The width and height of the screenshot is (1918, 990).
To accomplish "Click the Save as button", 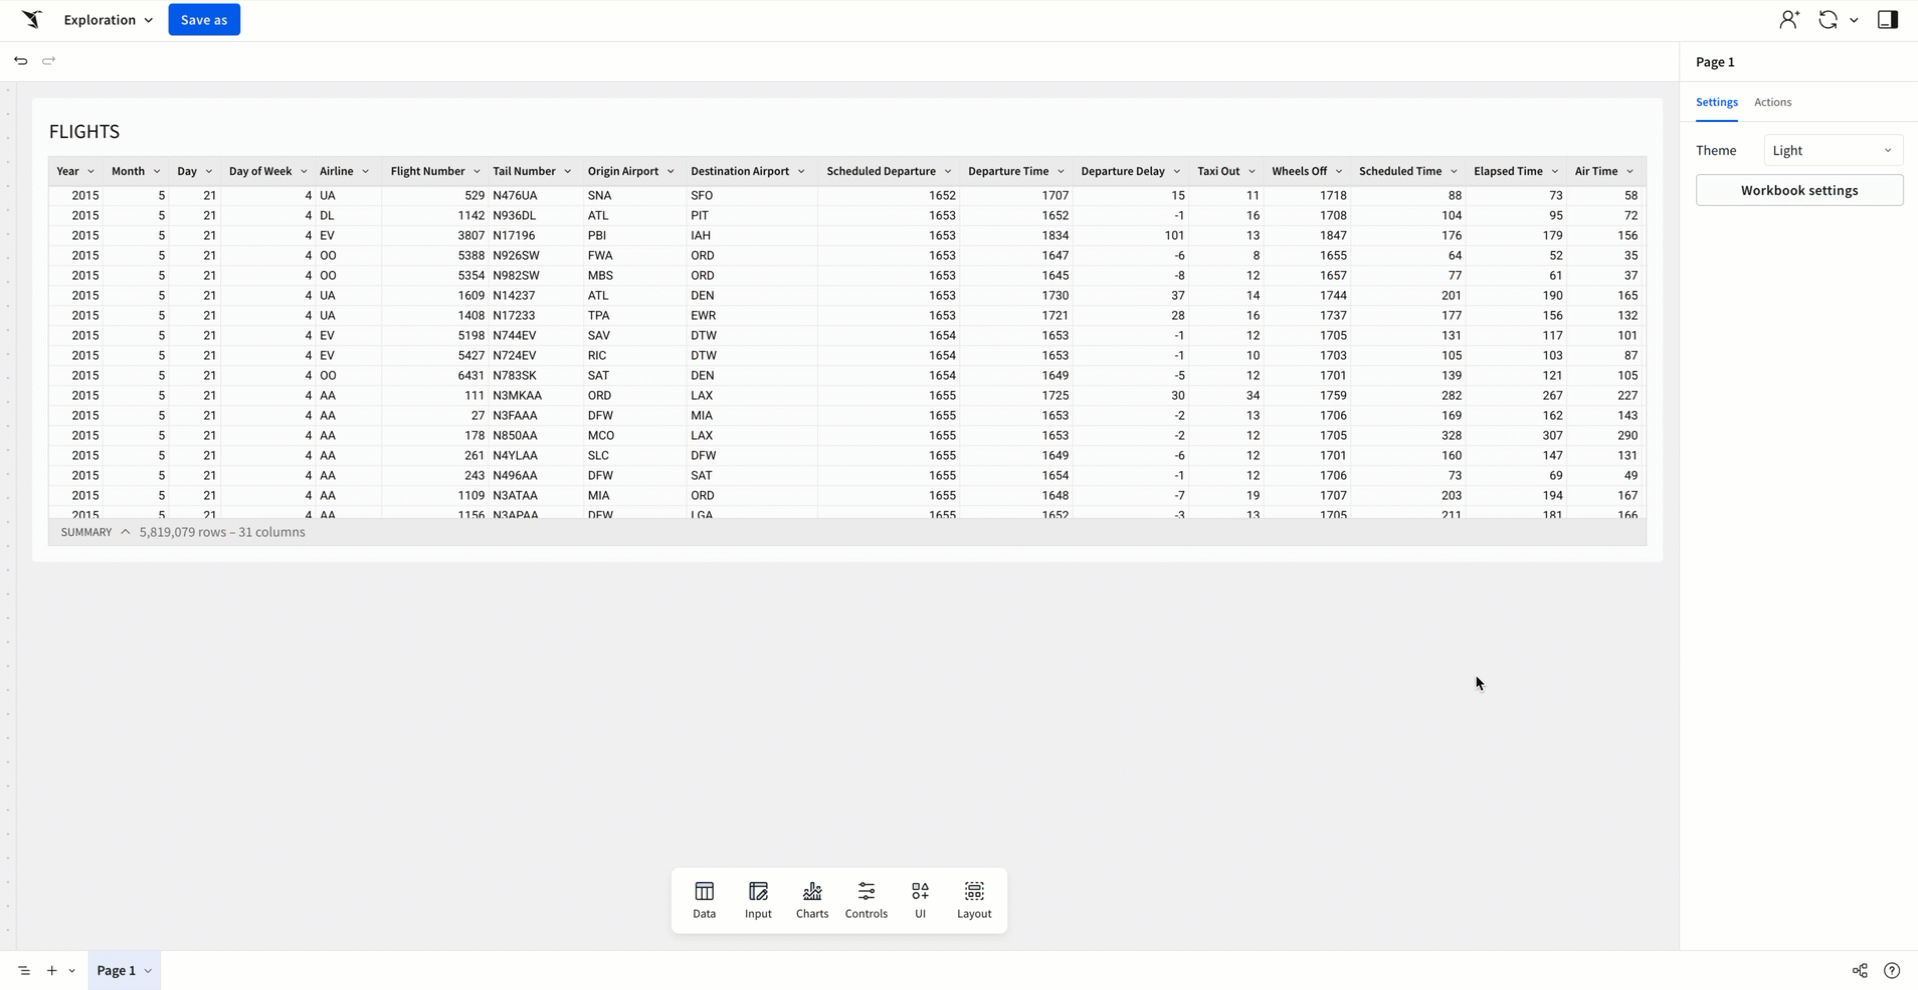I will coord(204,20).
